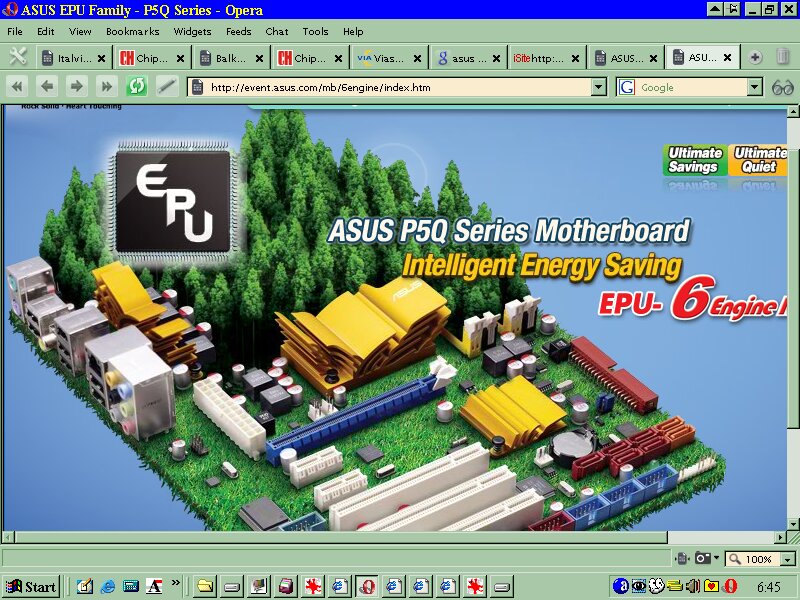800x600 pixels.
Task: Open the Feeds menu
Action: pyautogui.click(x=239, y=32)
